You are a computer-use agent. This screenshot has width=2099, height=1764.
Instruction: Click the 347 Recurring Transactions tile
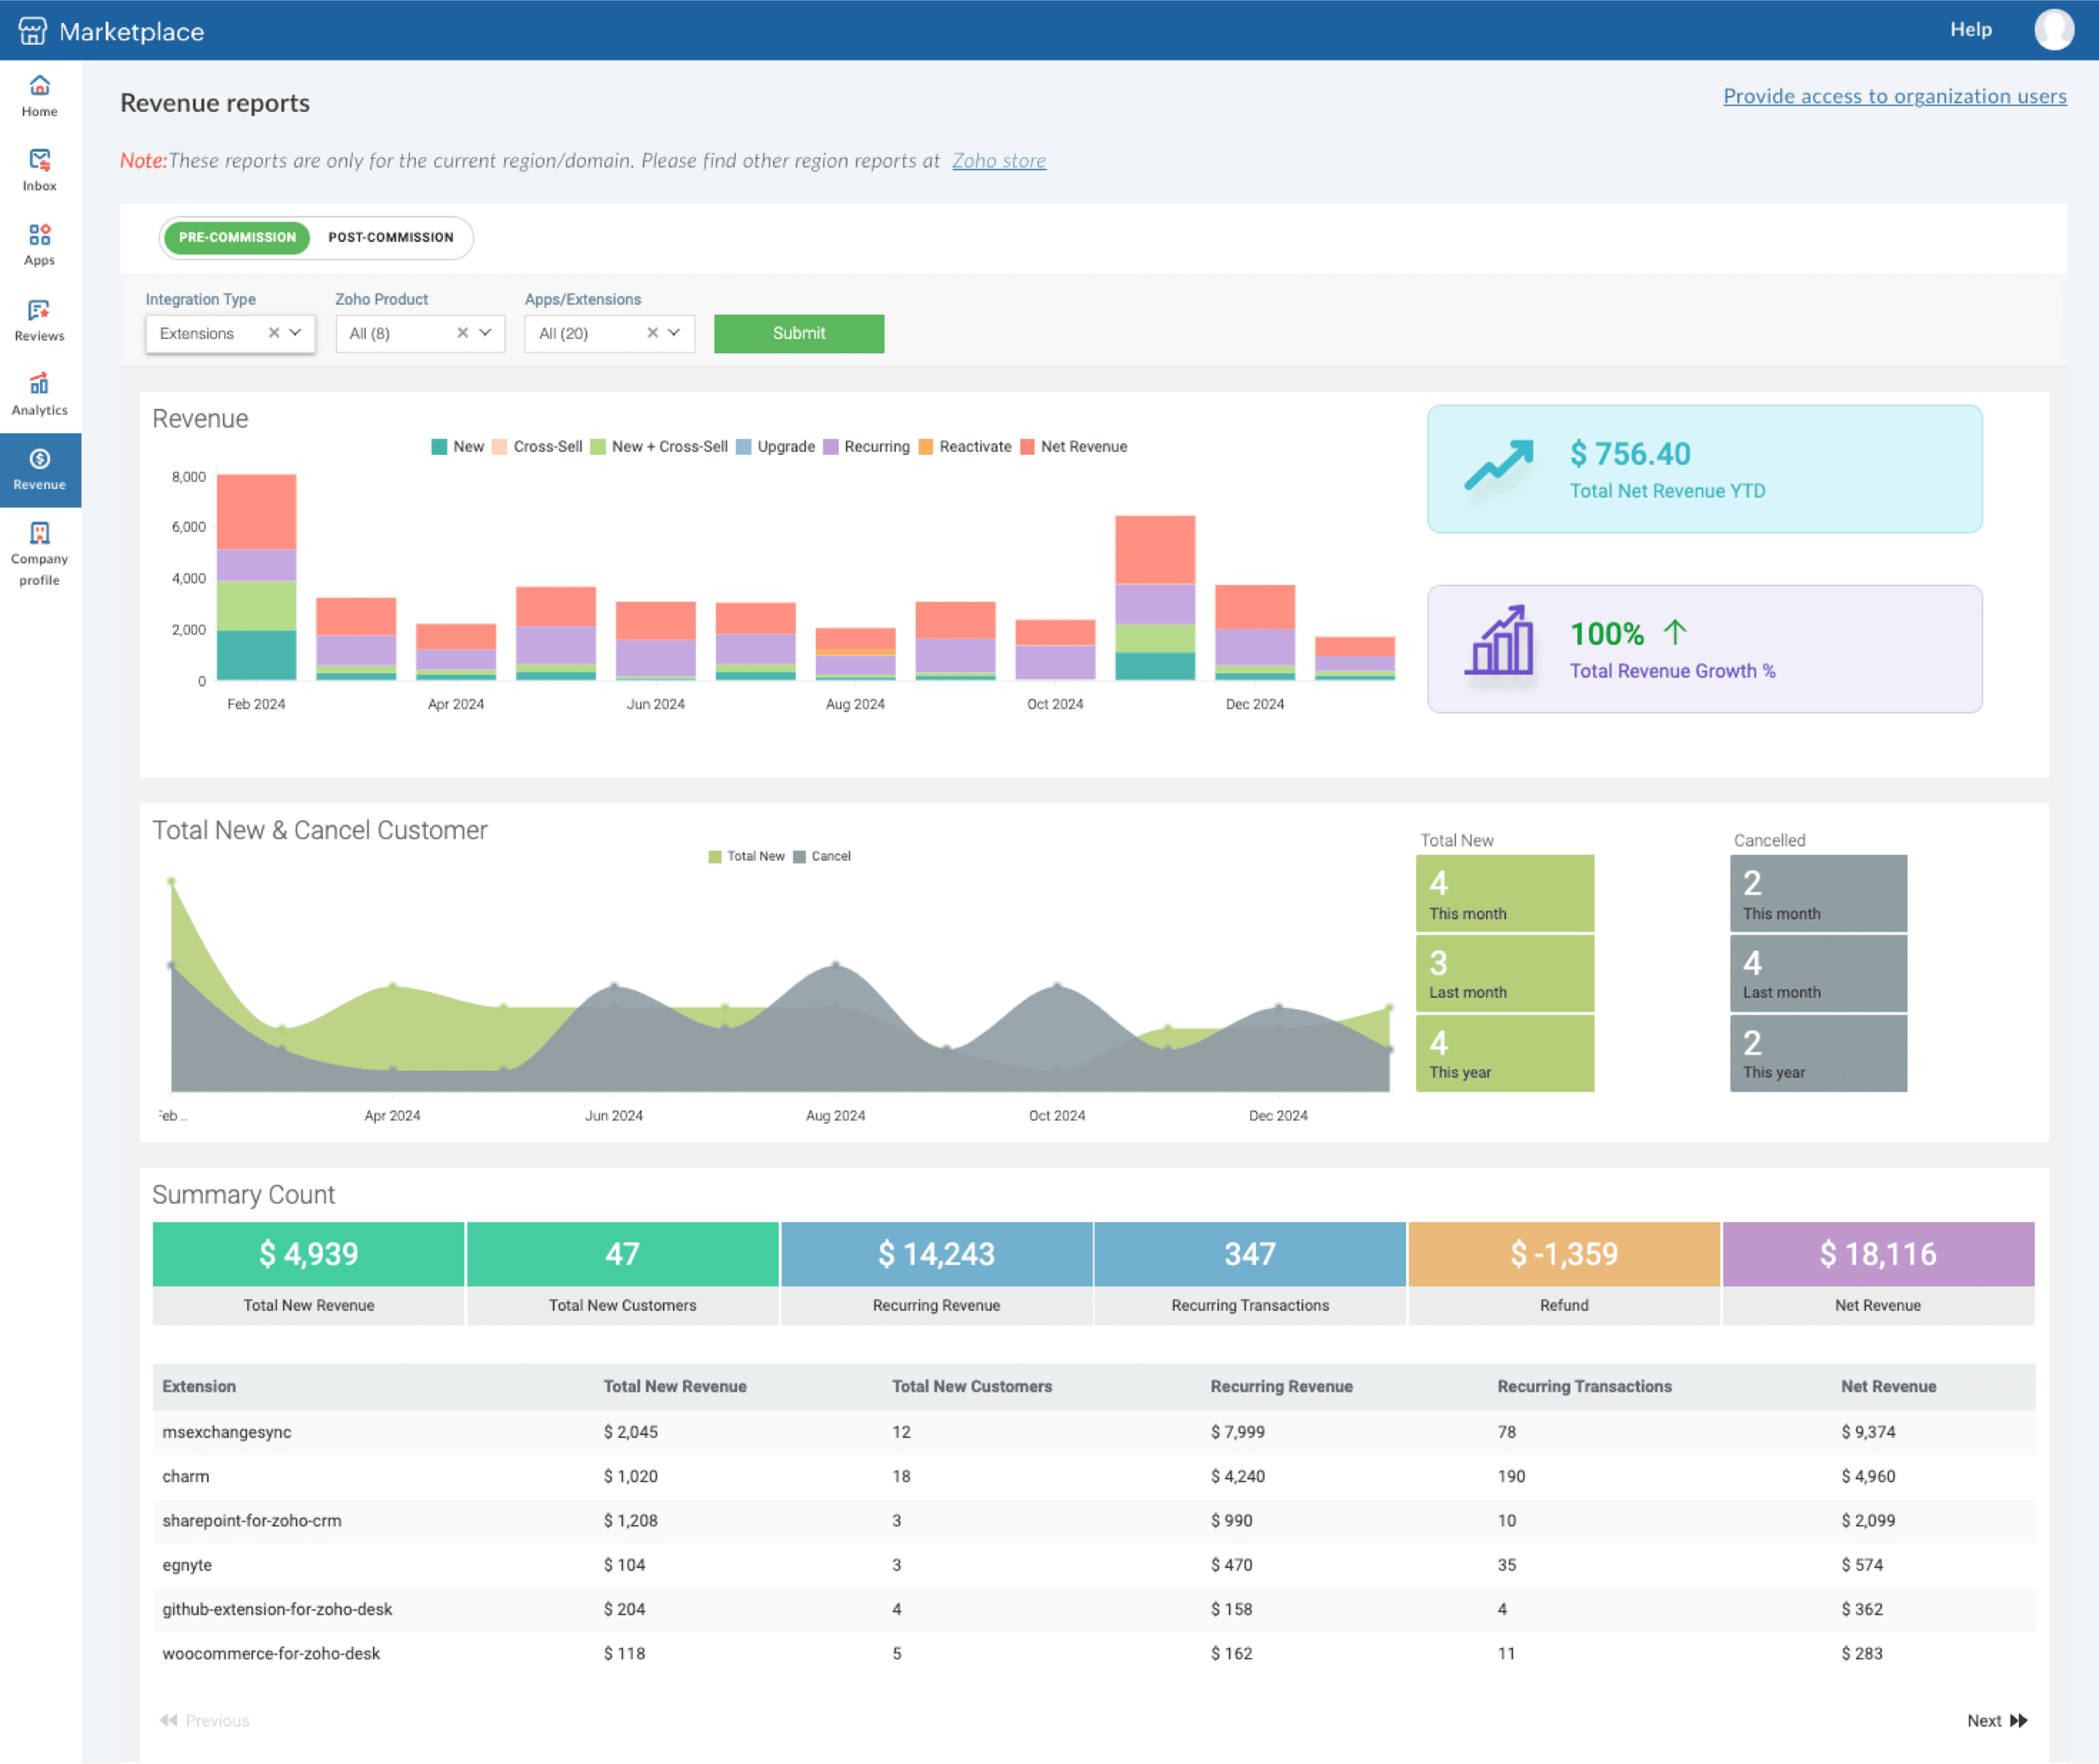1250,1273
